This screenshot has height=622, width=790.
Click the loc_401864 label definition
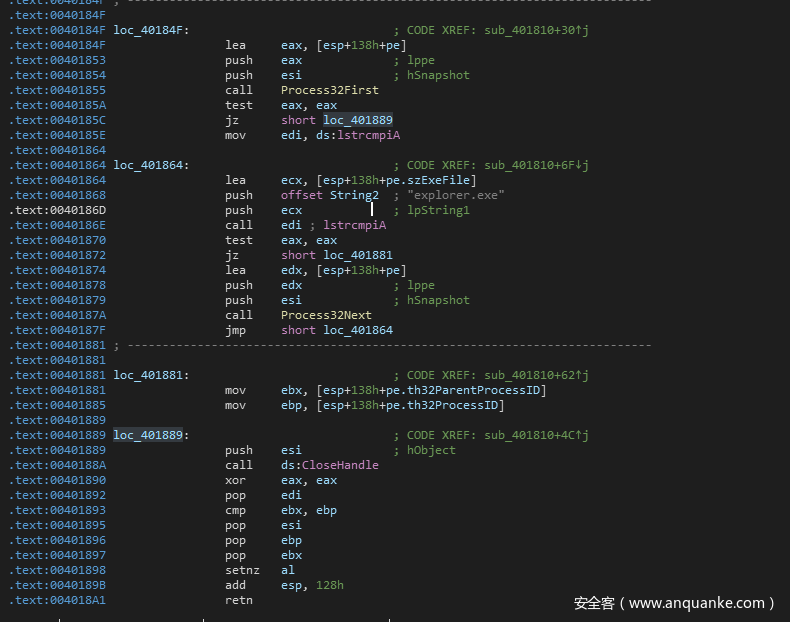coord(149,165)
